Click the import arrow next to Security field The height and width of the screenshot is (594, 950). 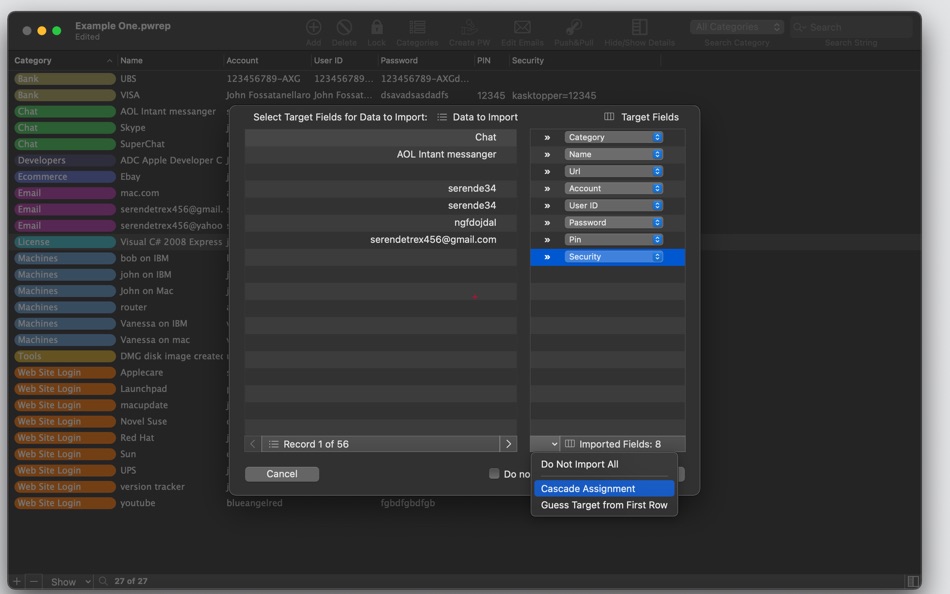[x=547, y=257]
